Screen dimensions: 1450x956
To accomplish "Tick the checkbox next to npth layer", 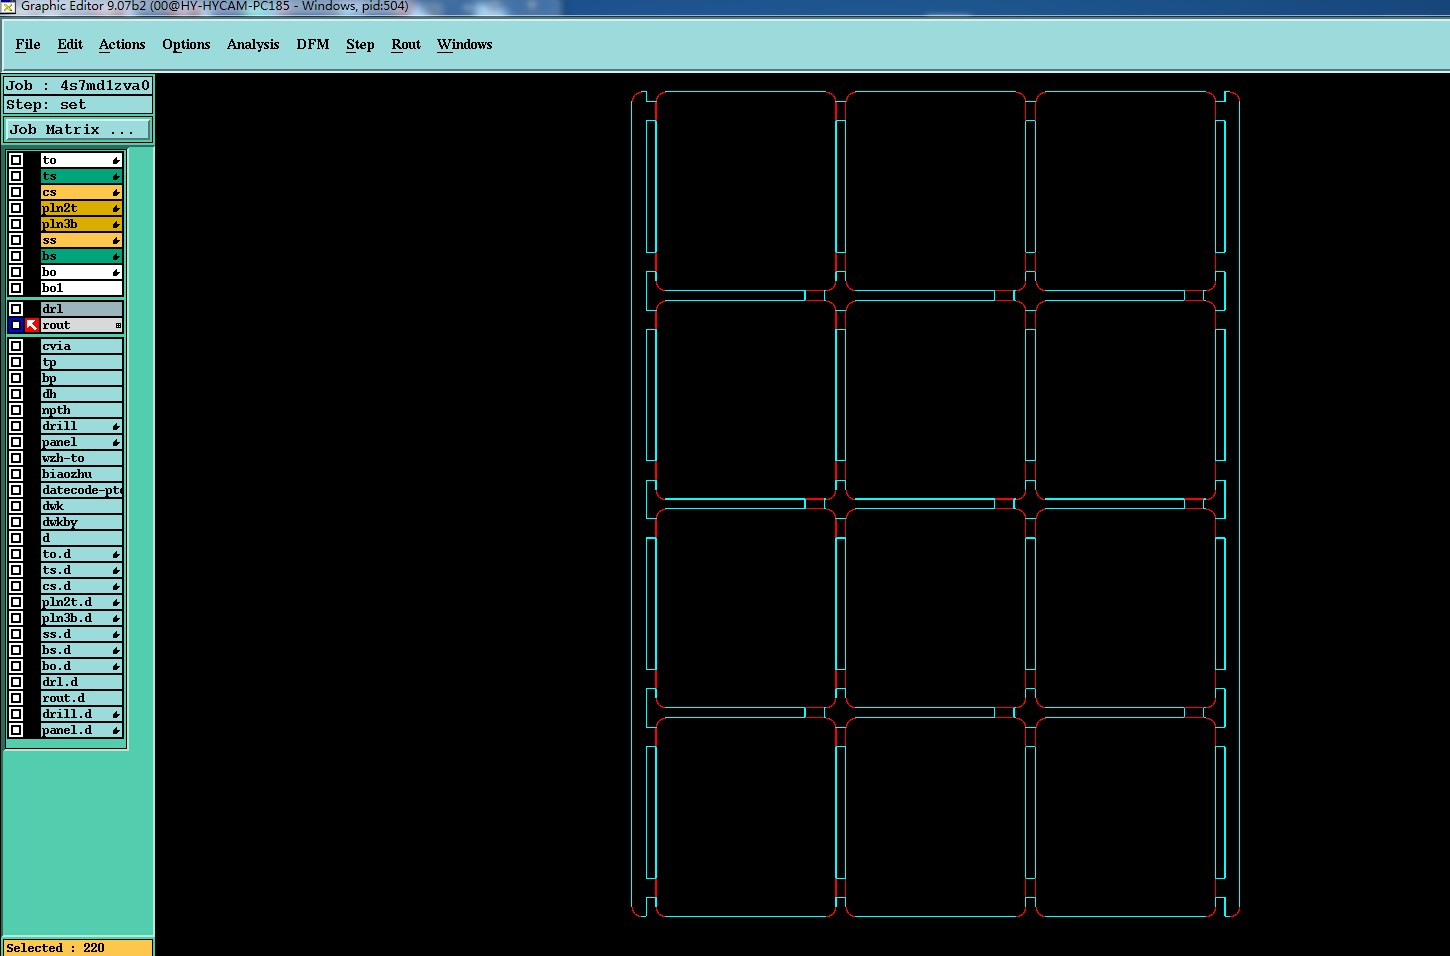I will [x=16, y=410].
